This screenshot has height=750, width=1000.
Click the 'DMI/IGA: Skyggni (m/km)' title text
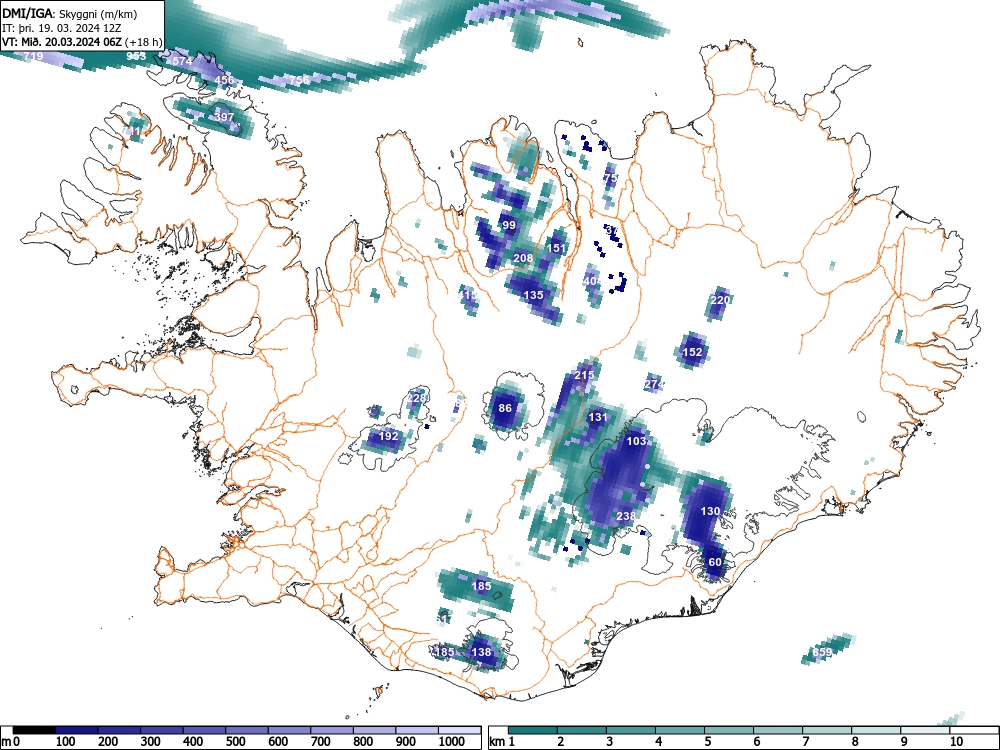click(69, 13)
